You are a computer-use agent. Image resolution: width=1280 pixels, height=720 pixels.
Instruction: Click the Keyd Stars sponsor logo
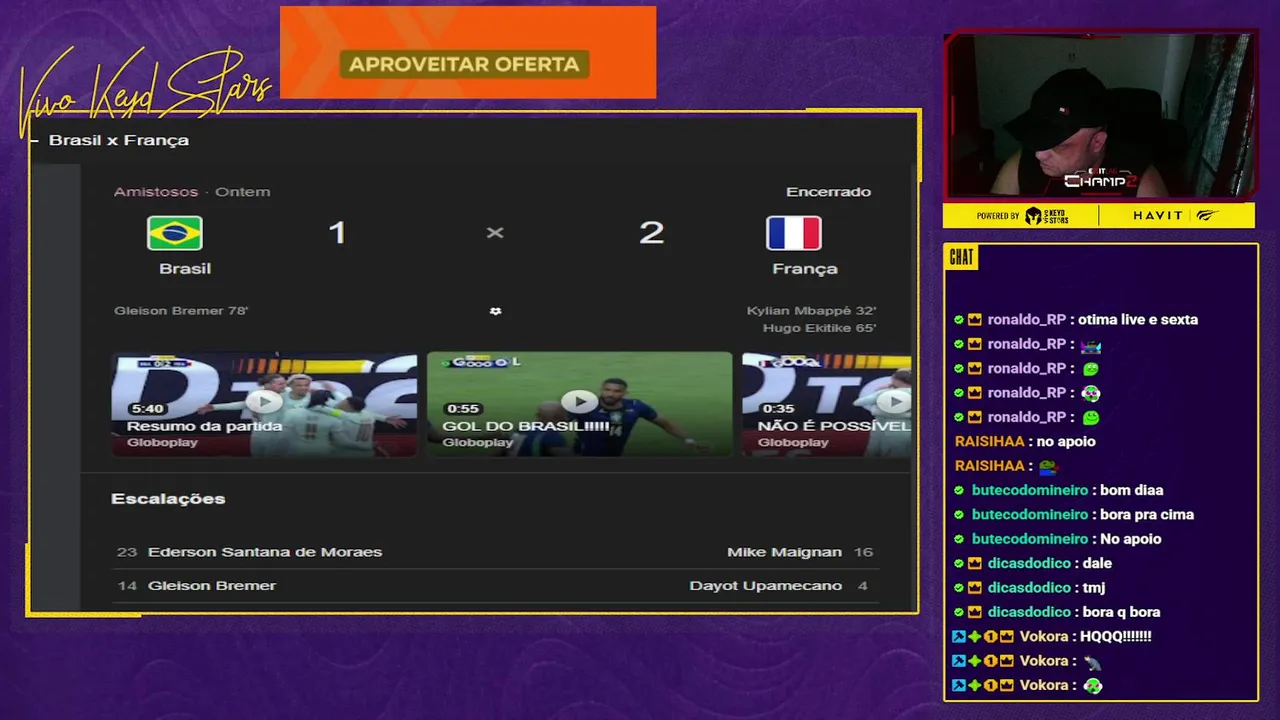[1046, 216]
